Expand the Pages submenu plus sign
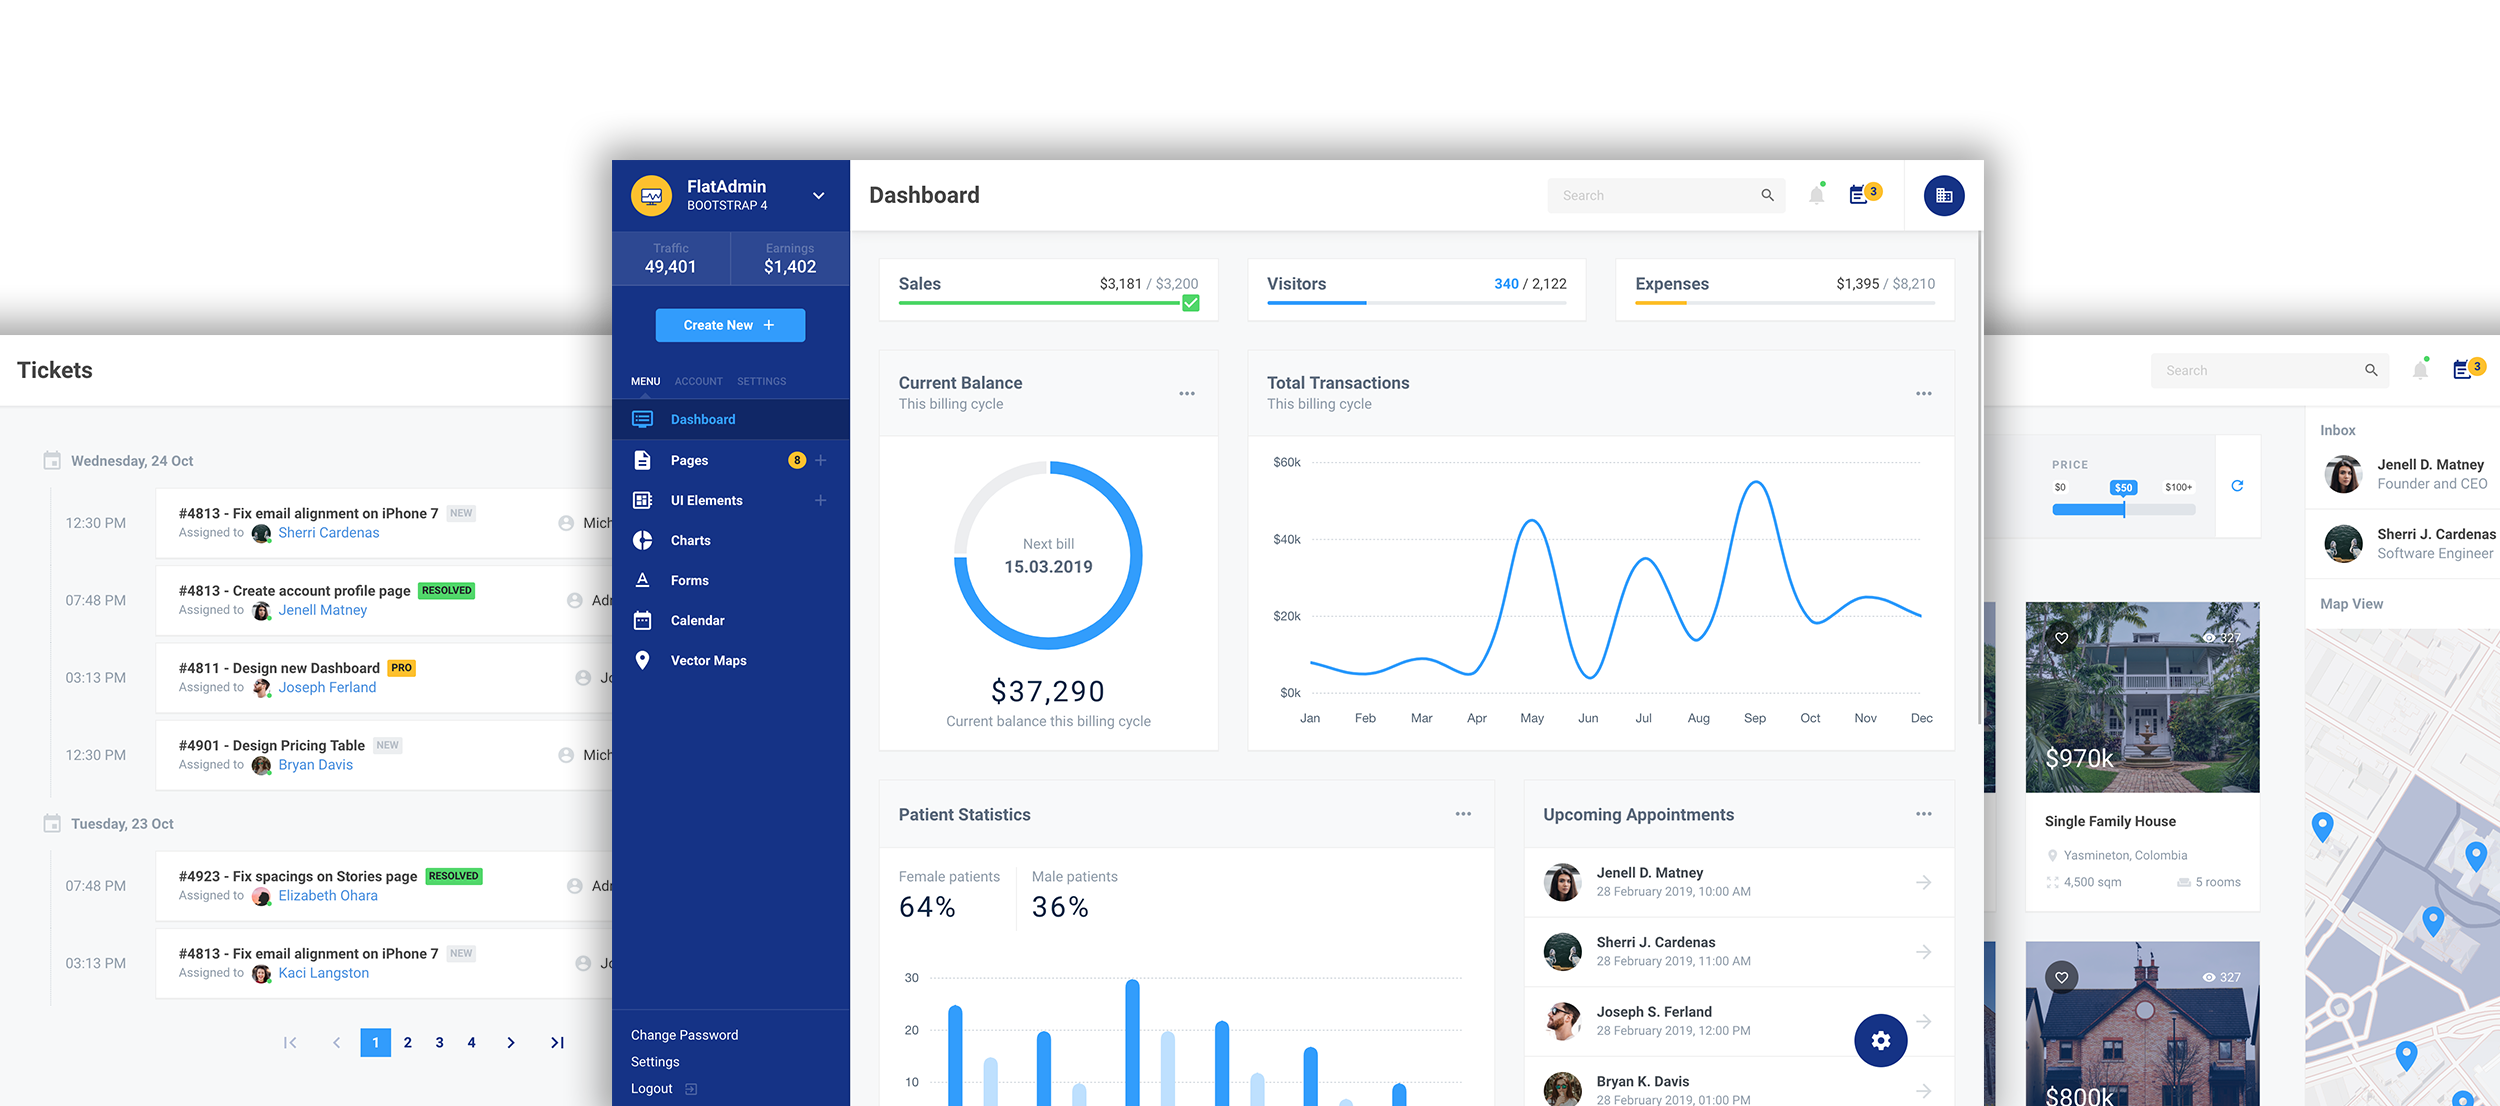2500x1106 pixels. point(820,460)
